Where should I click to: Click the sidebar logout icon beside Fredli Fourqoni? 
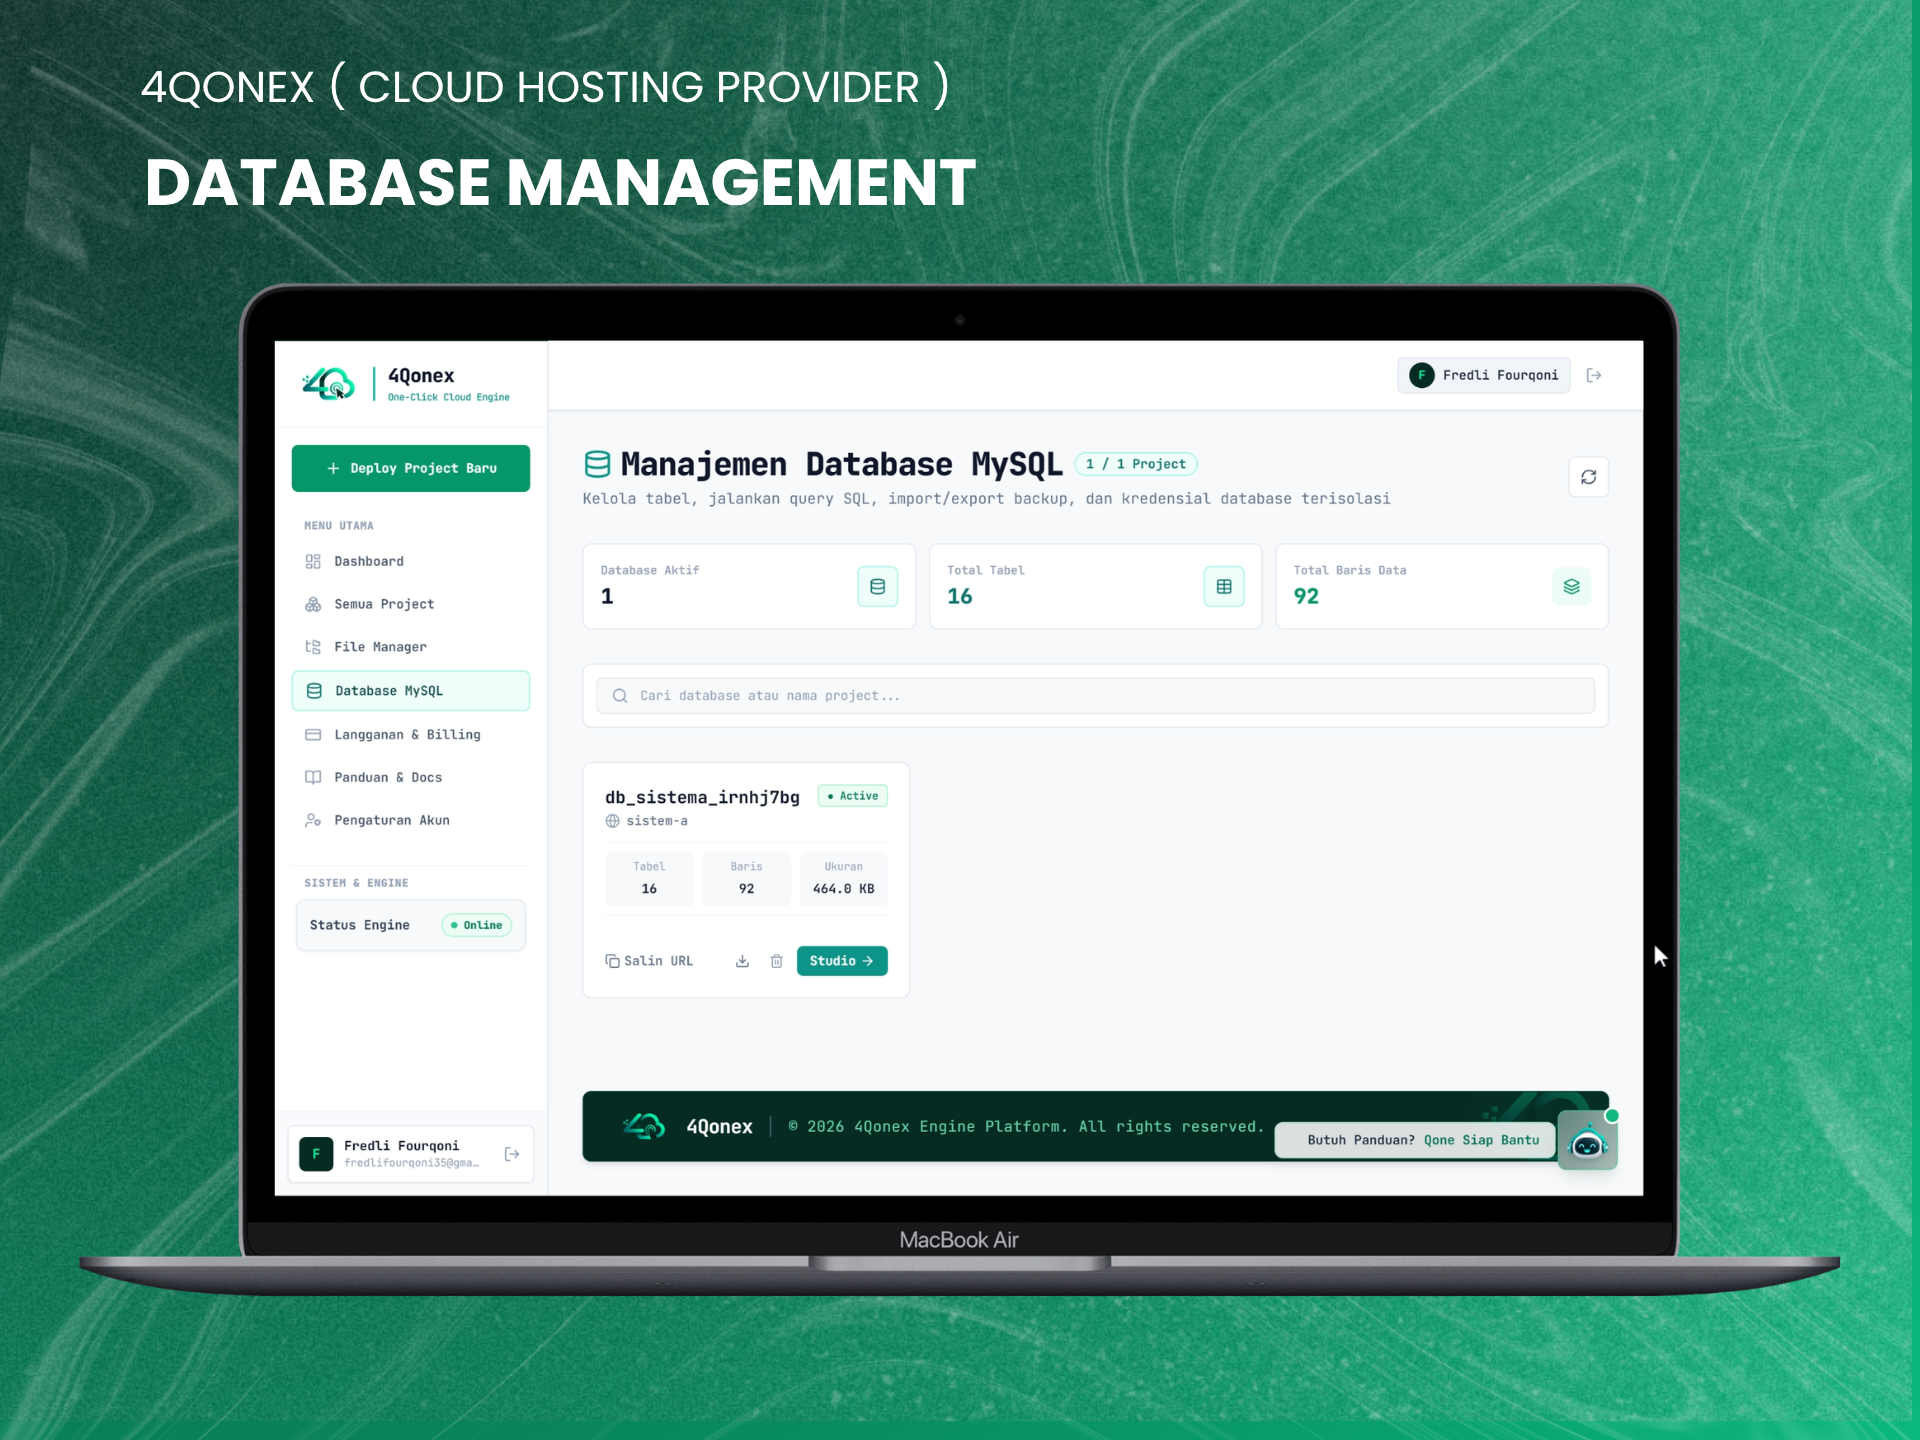coord(512,1154)
